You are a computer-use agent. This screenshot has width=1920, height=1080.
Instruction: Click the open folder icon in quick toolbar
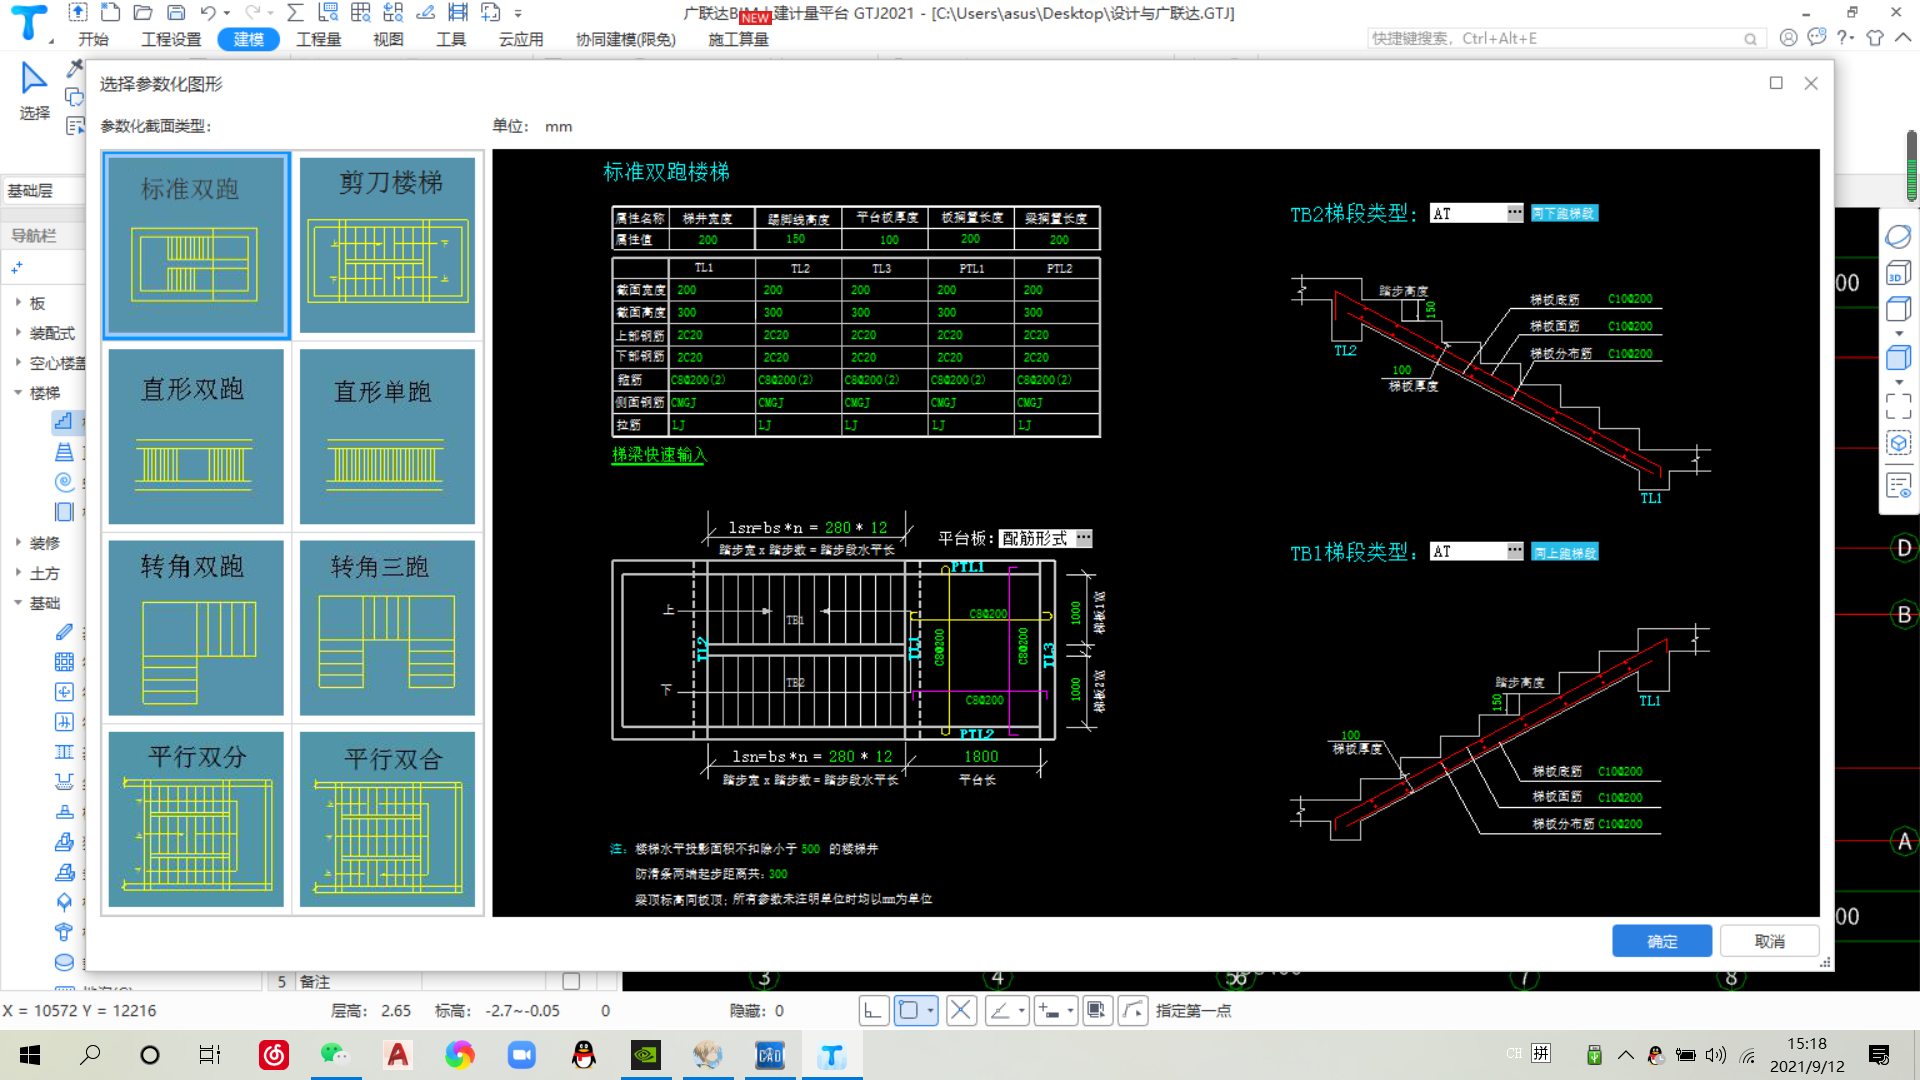pos(143,12)
